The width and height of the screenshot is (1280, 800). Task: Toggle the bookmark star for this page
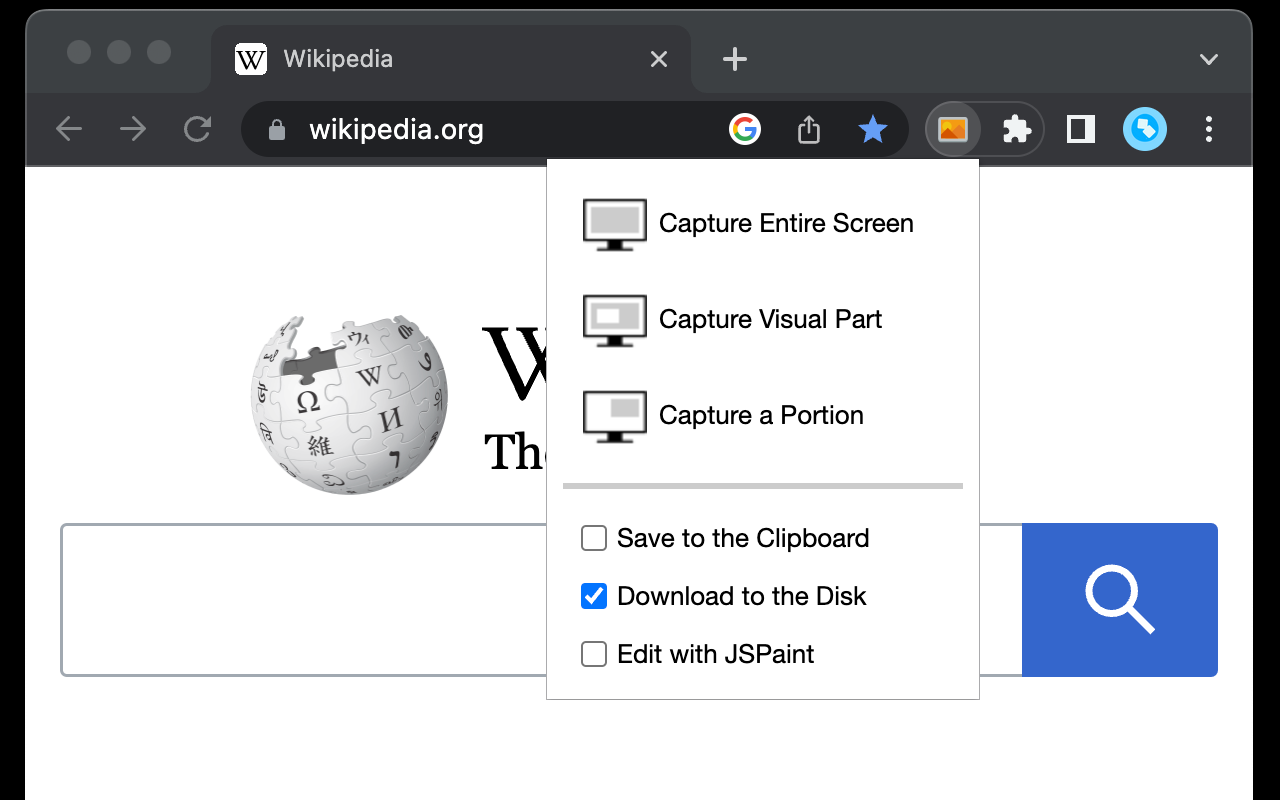click(872, 129)
